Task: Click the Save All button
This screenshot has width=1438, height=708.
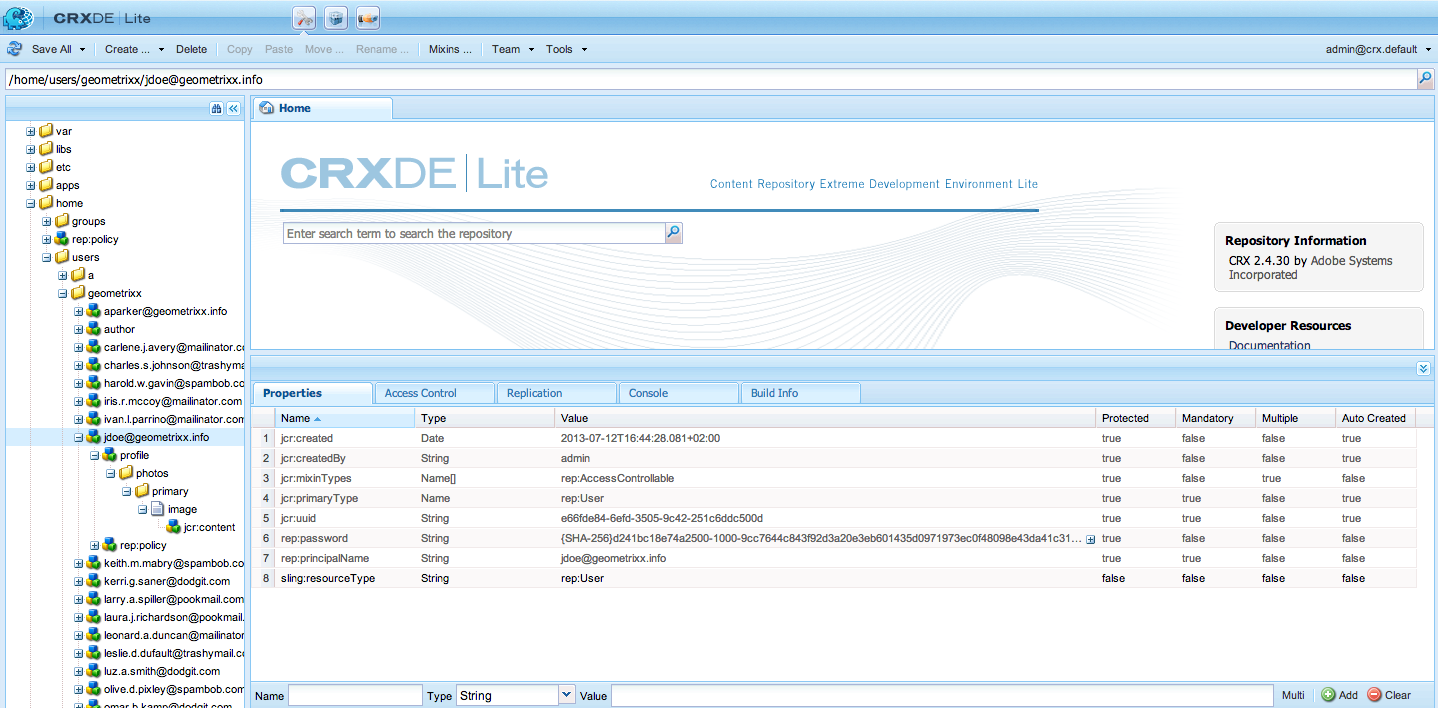Action: click(x=52, y=49)
